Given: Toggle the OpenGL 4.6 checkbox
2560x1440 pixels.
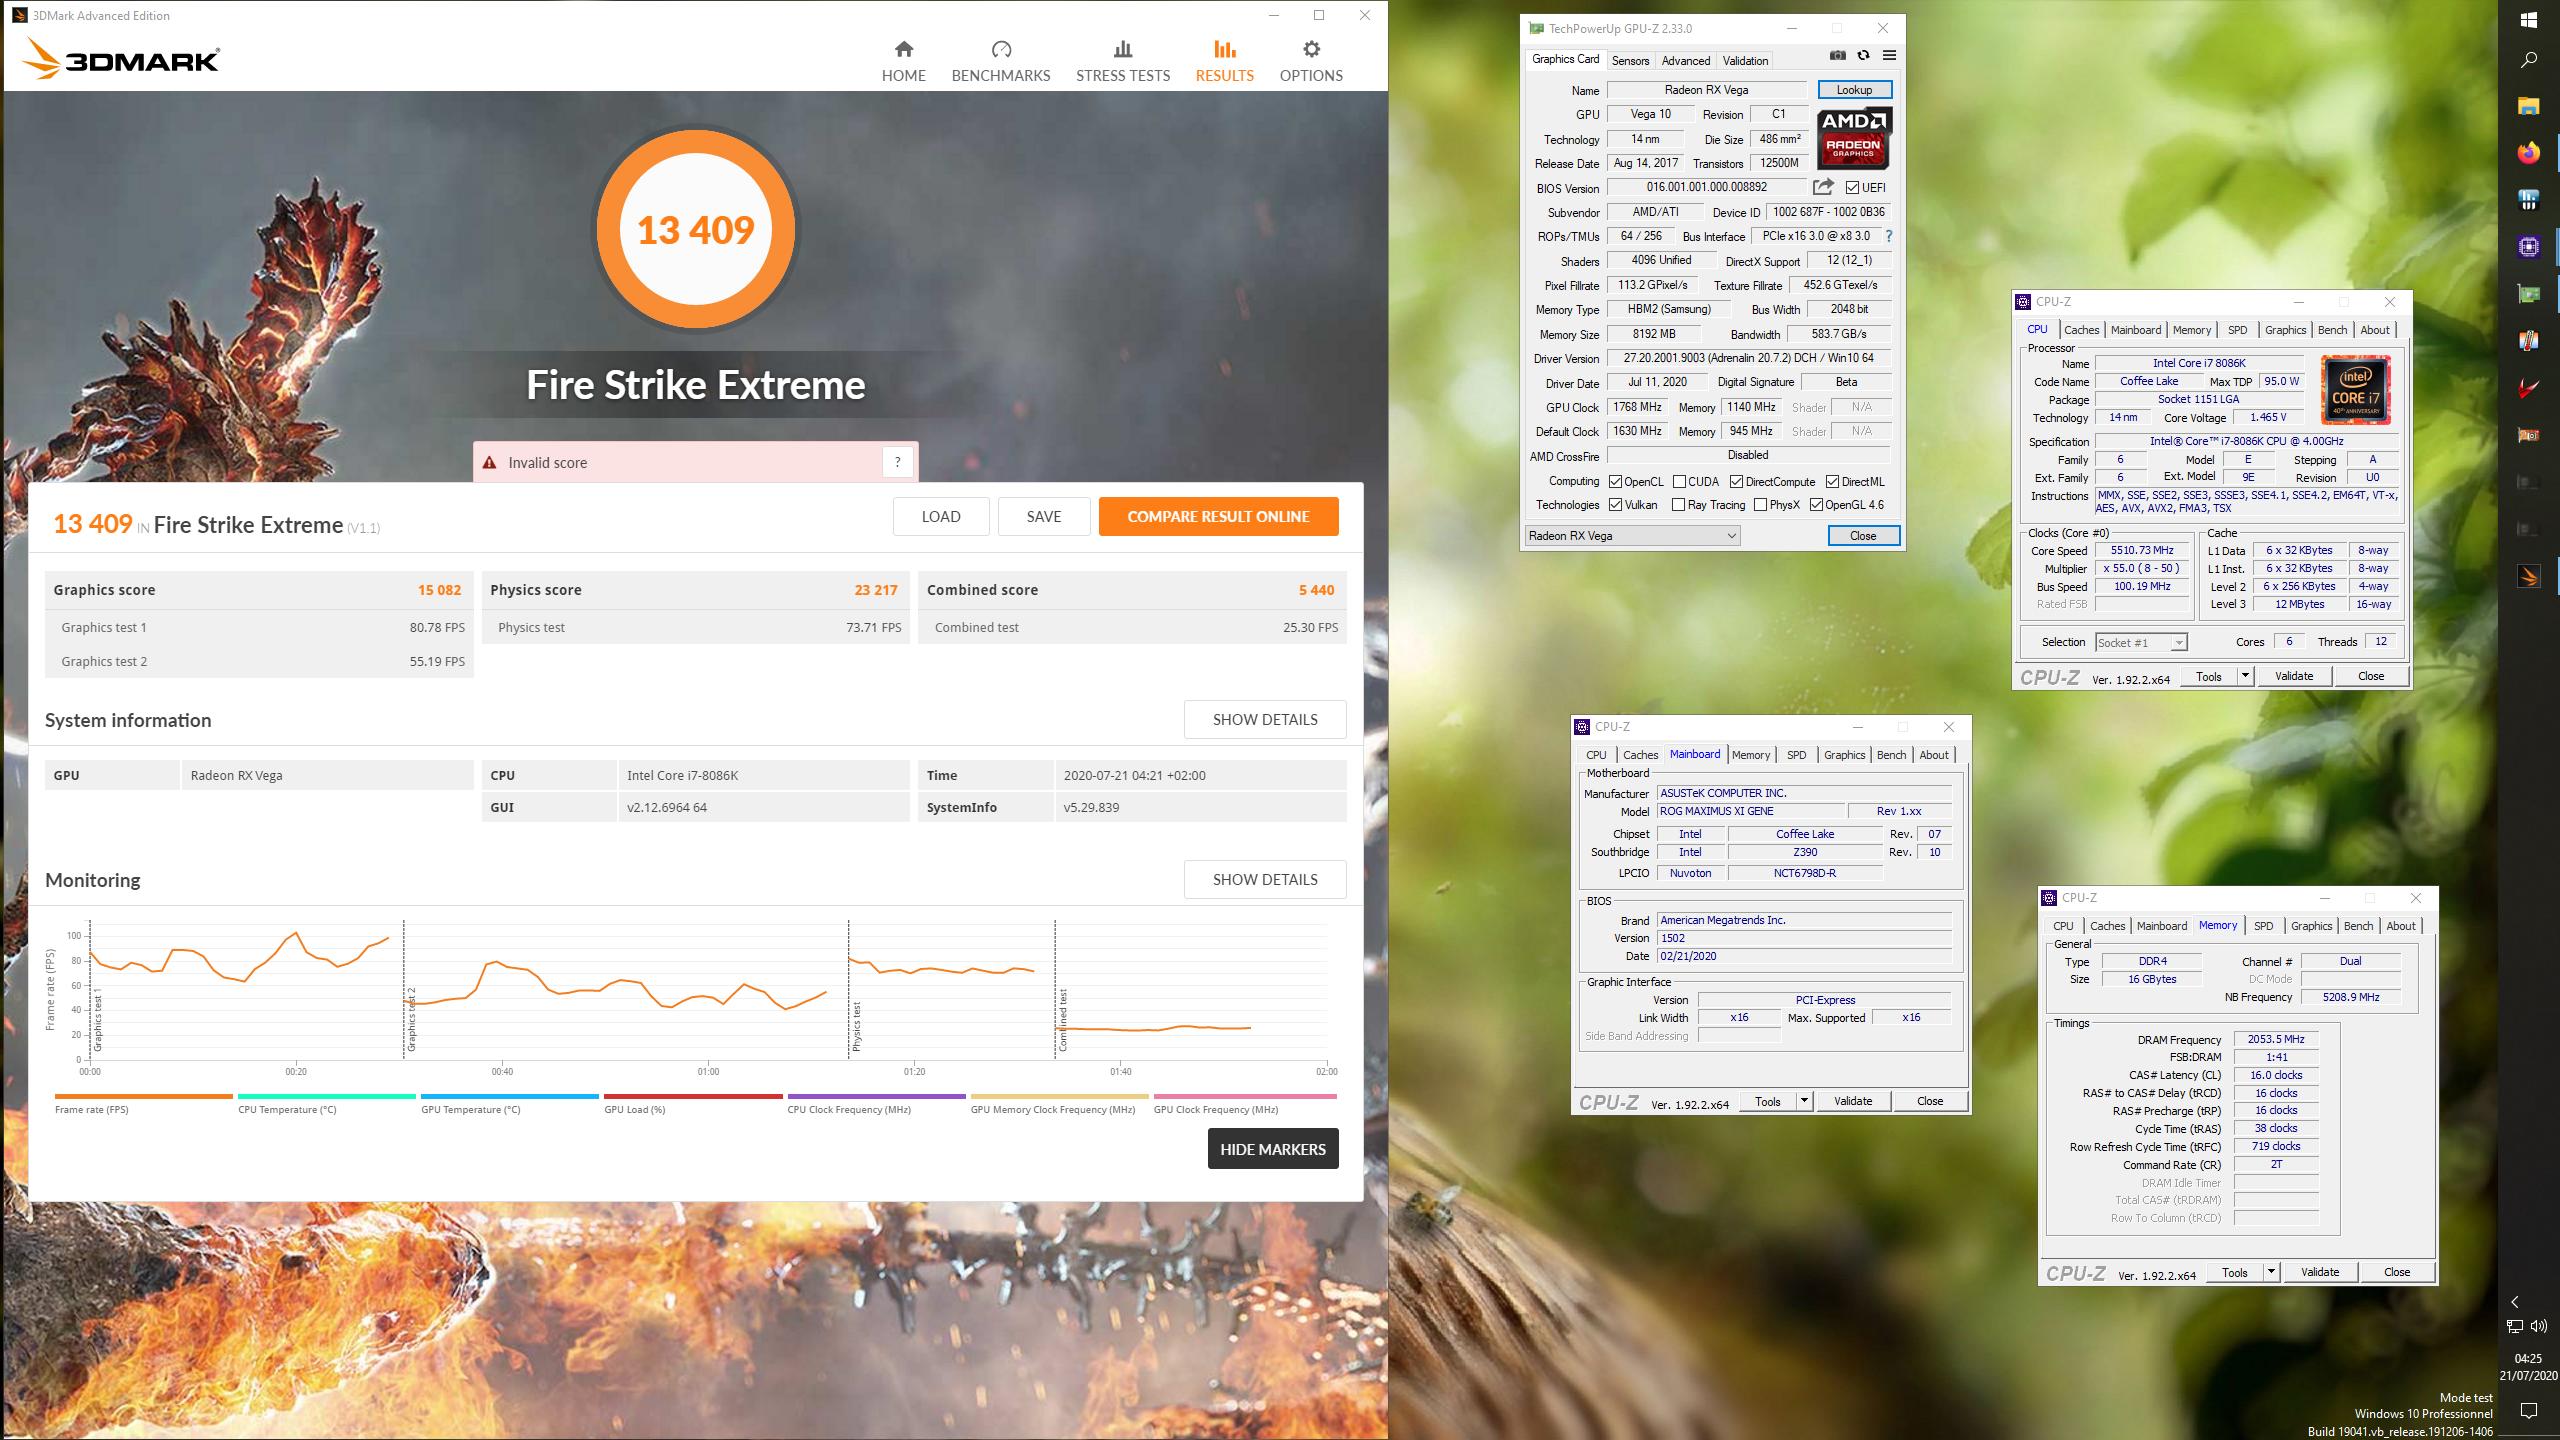Looking at the screenshot, I should [x=1817, y=505].
